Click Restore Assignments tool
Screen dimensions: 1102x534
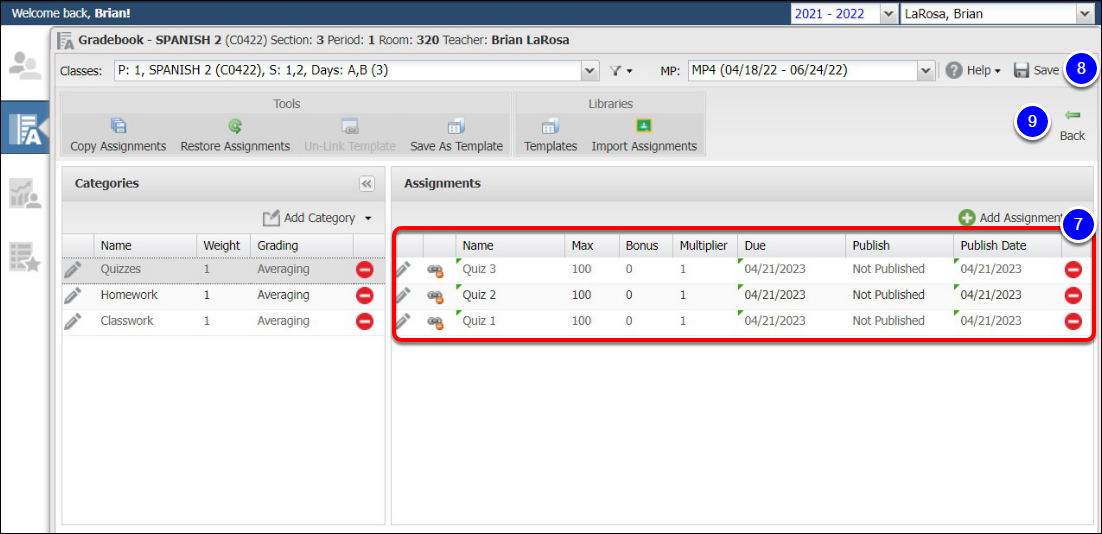(x=235, y=136)
